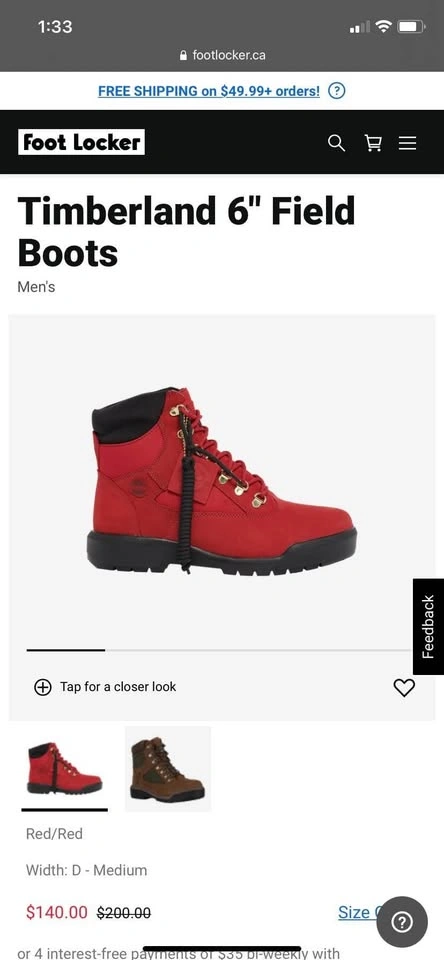Tap the Timberland 6" Field Boots title
Viewport: 444px width, 960px height.
click(x=186, y=231)
